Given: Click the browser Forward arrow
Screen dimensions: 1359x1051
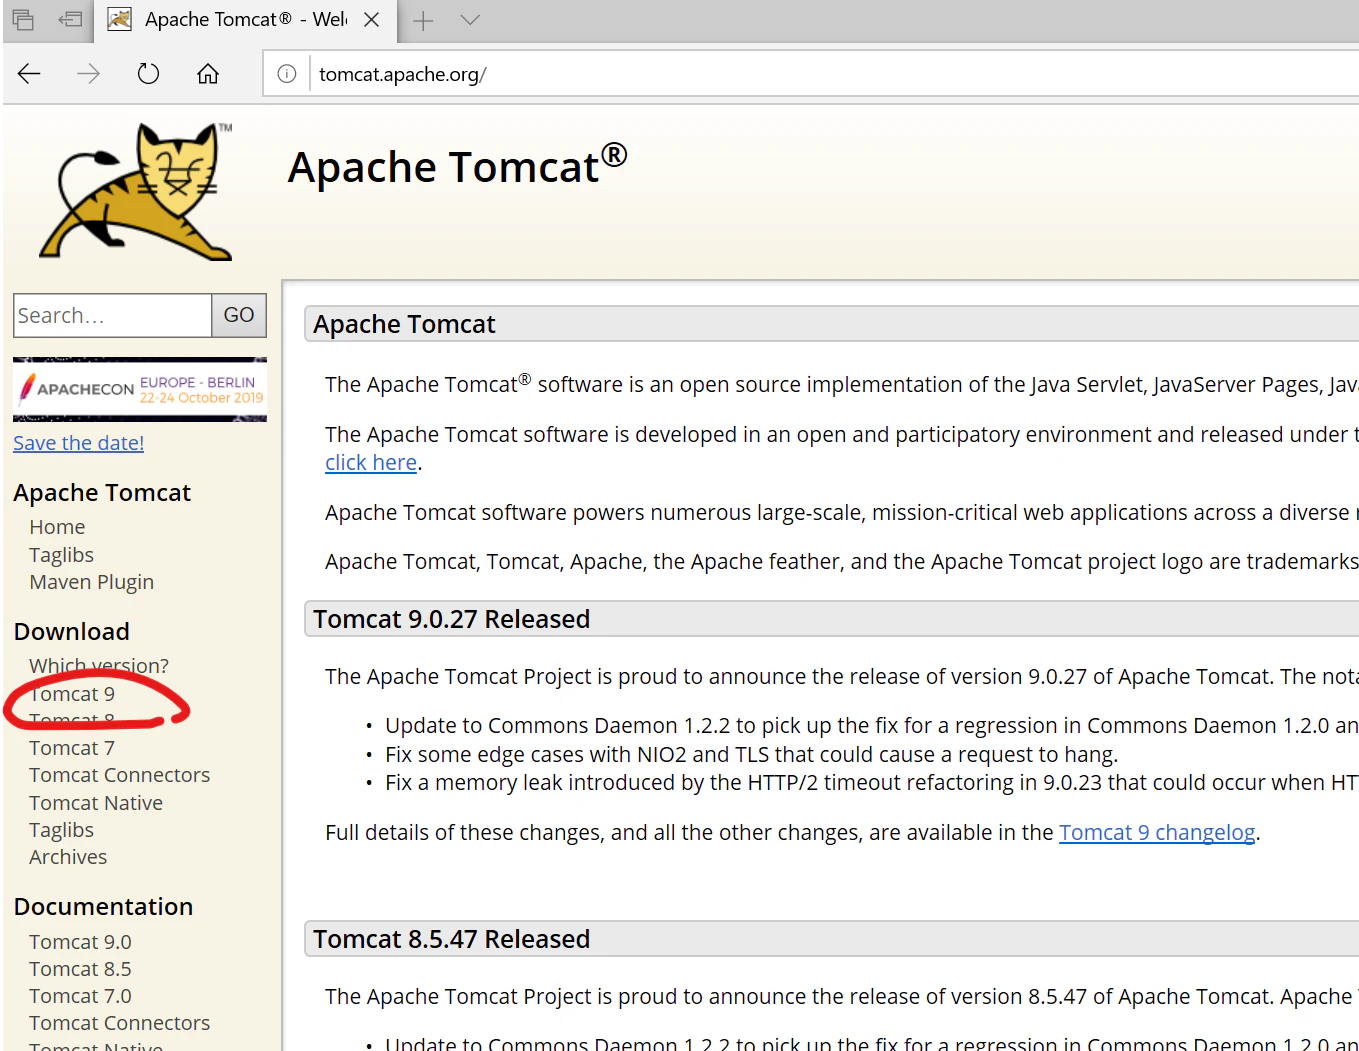Looking at the screenshot, I should coord(88,73).
